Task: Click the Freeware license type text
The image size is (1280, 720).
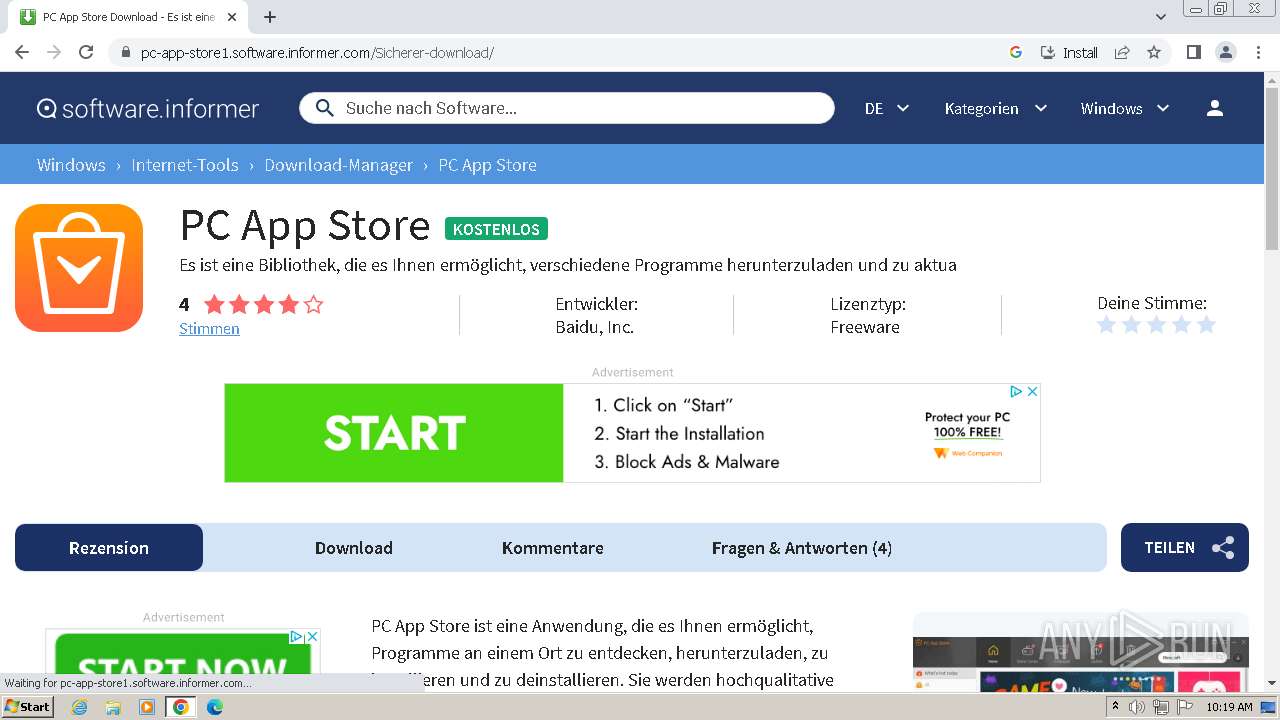Action: (865, 327)
